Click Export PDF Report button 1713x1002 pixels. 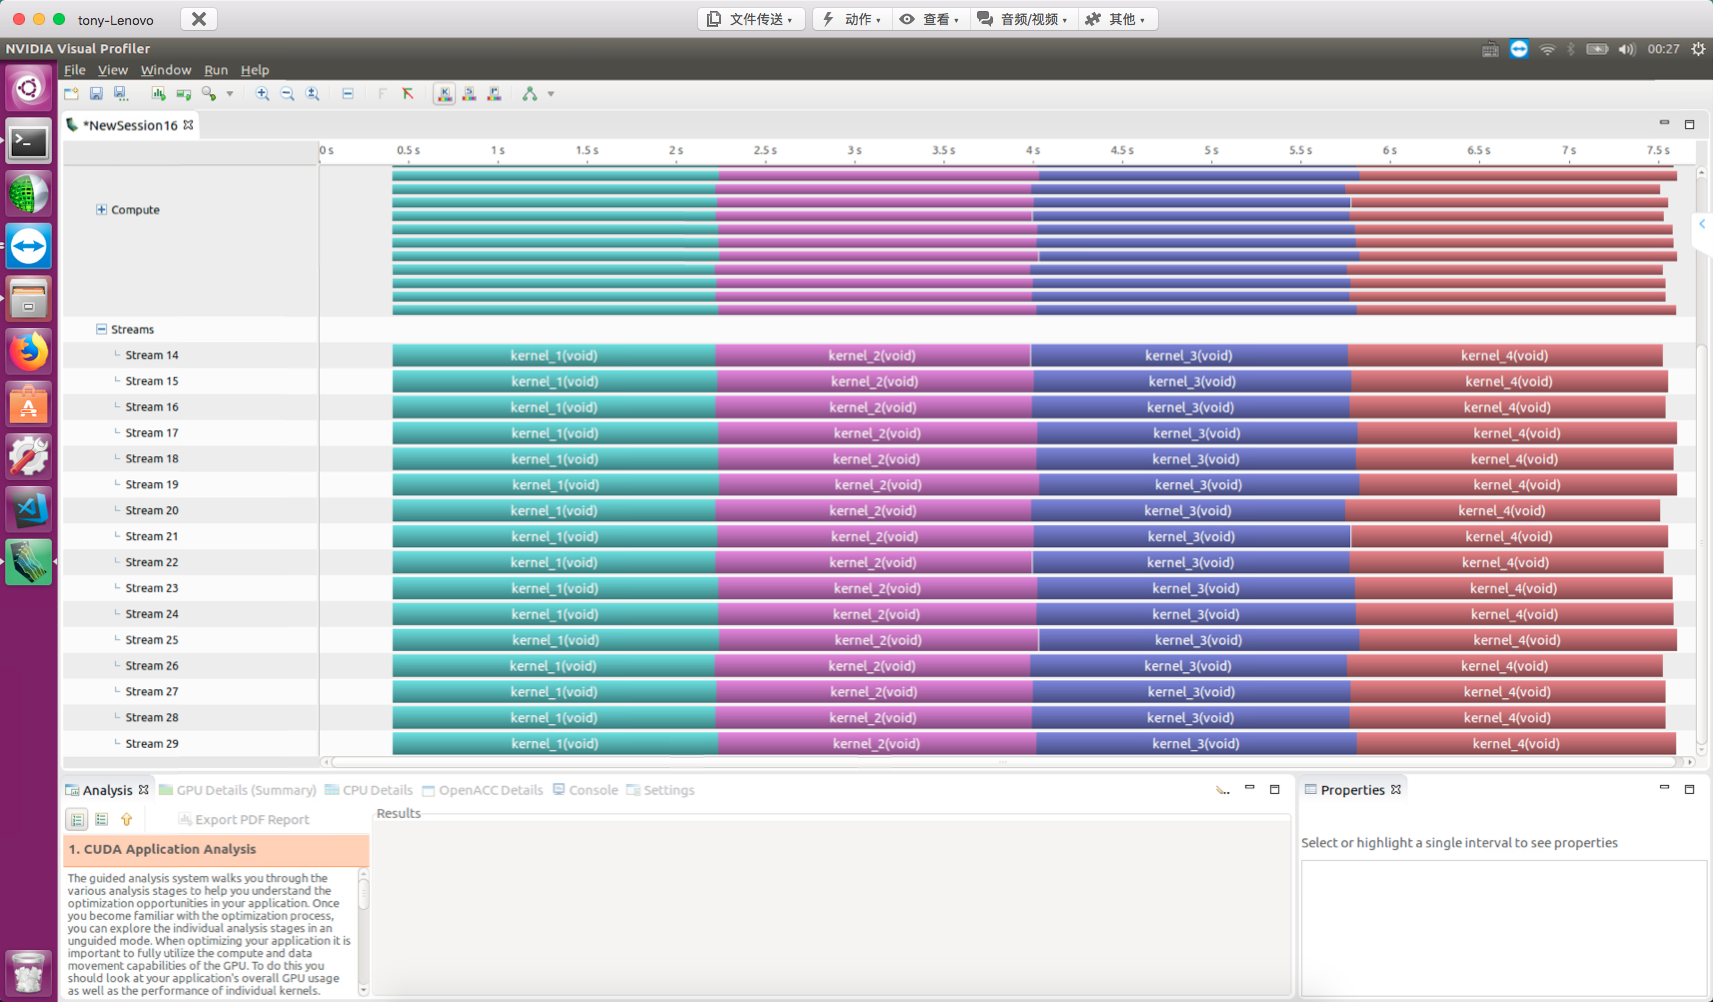tap(244, 819)
